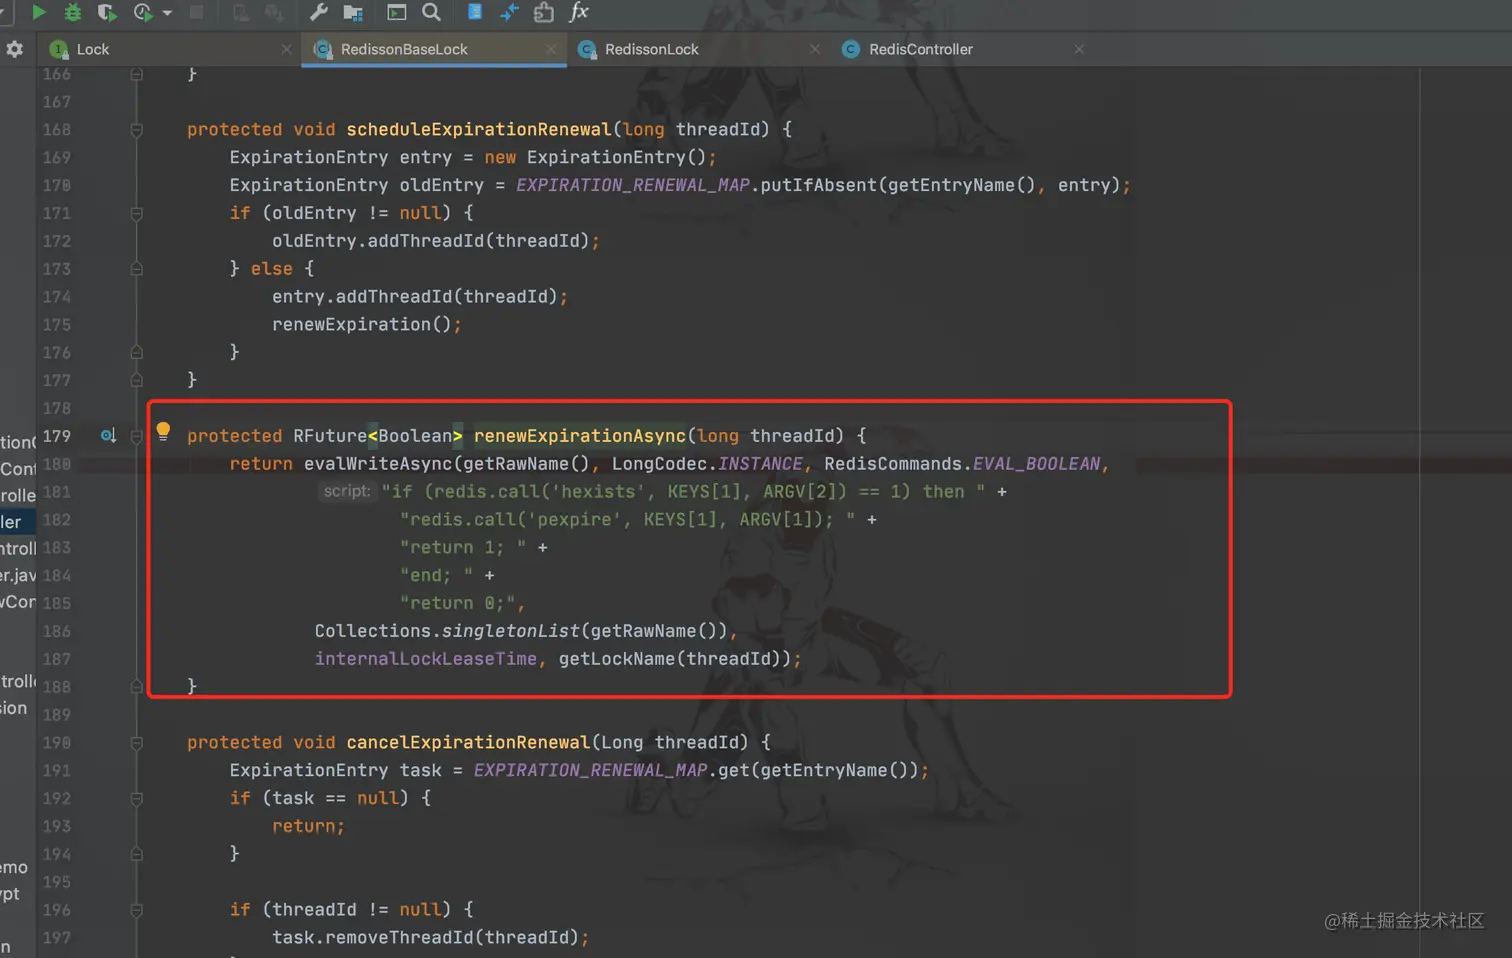Click the blue document icon in toolbar
The width and height of the screenshot is (1512, 958).
[475, 12]
